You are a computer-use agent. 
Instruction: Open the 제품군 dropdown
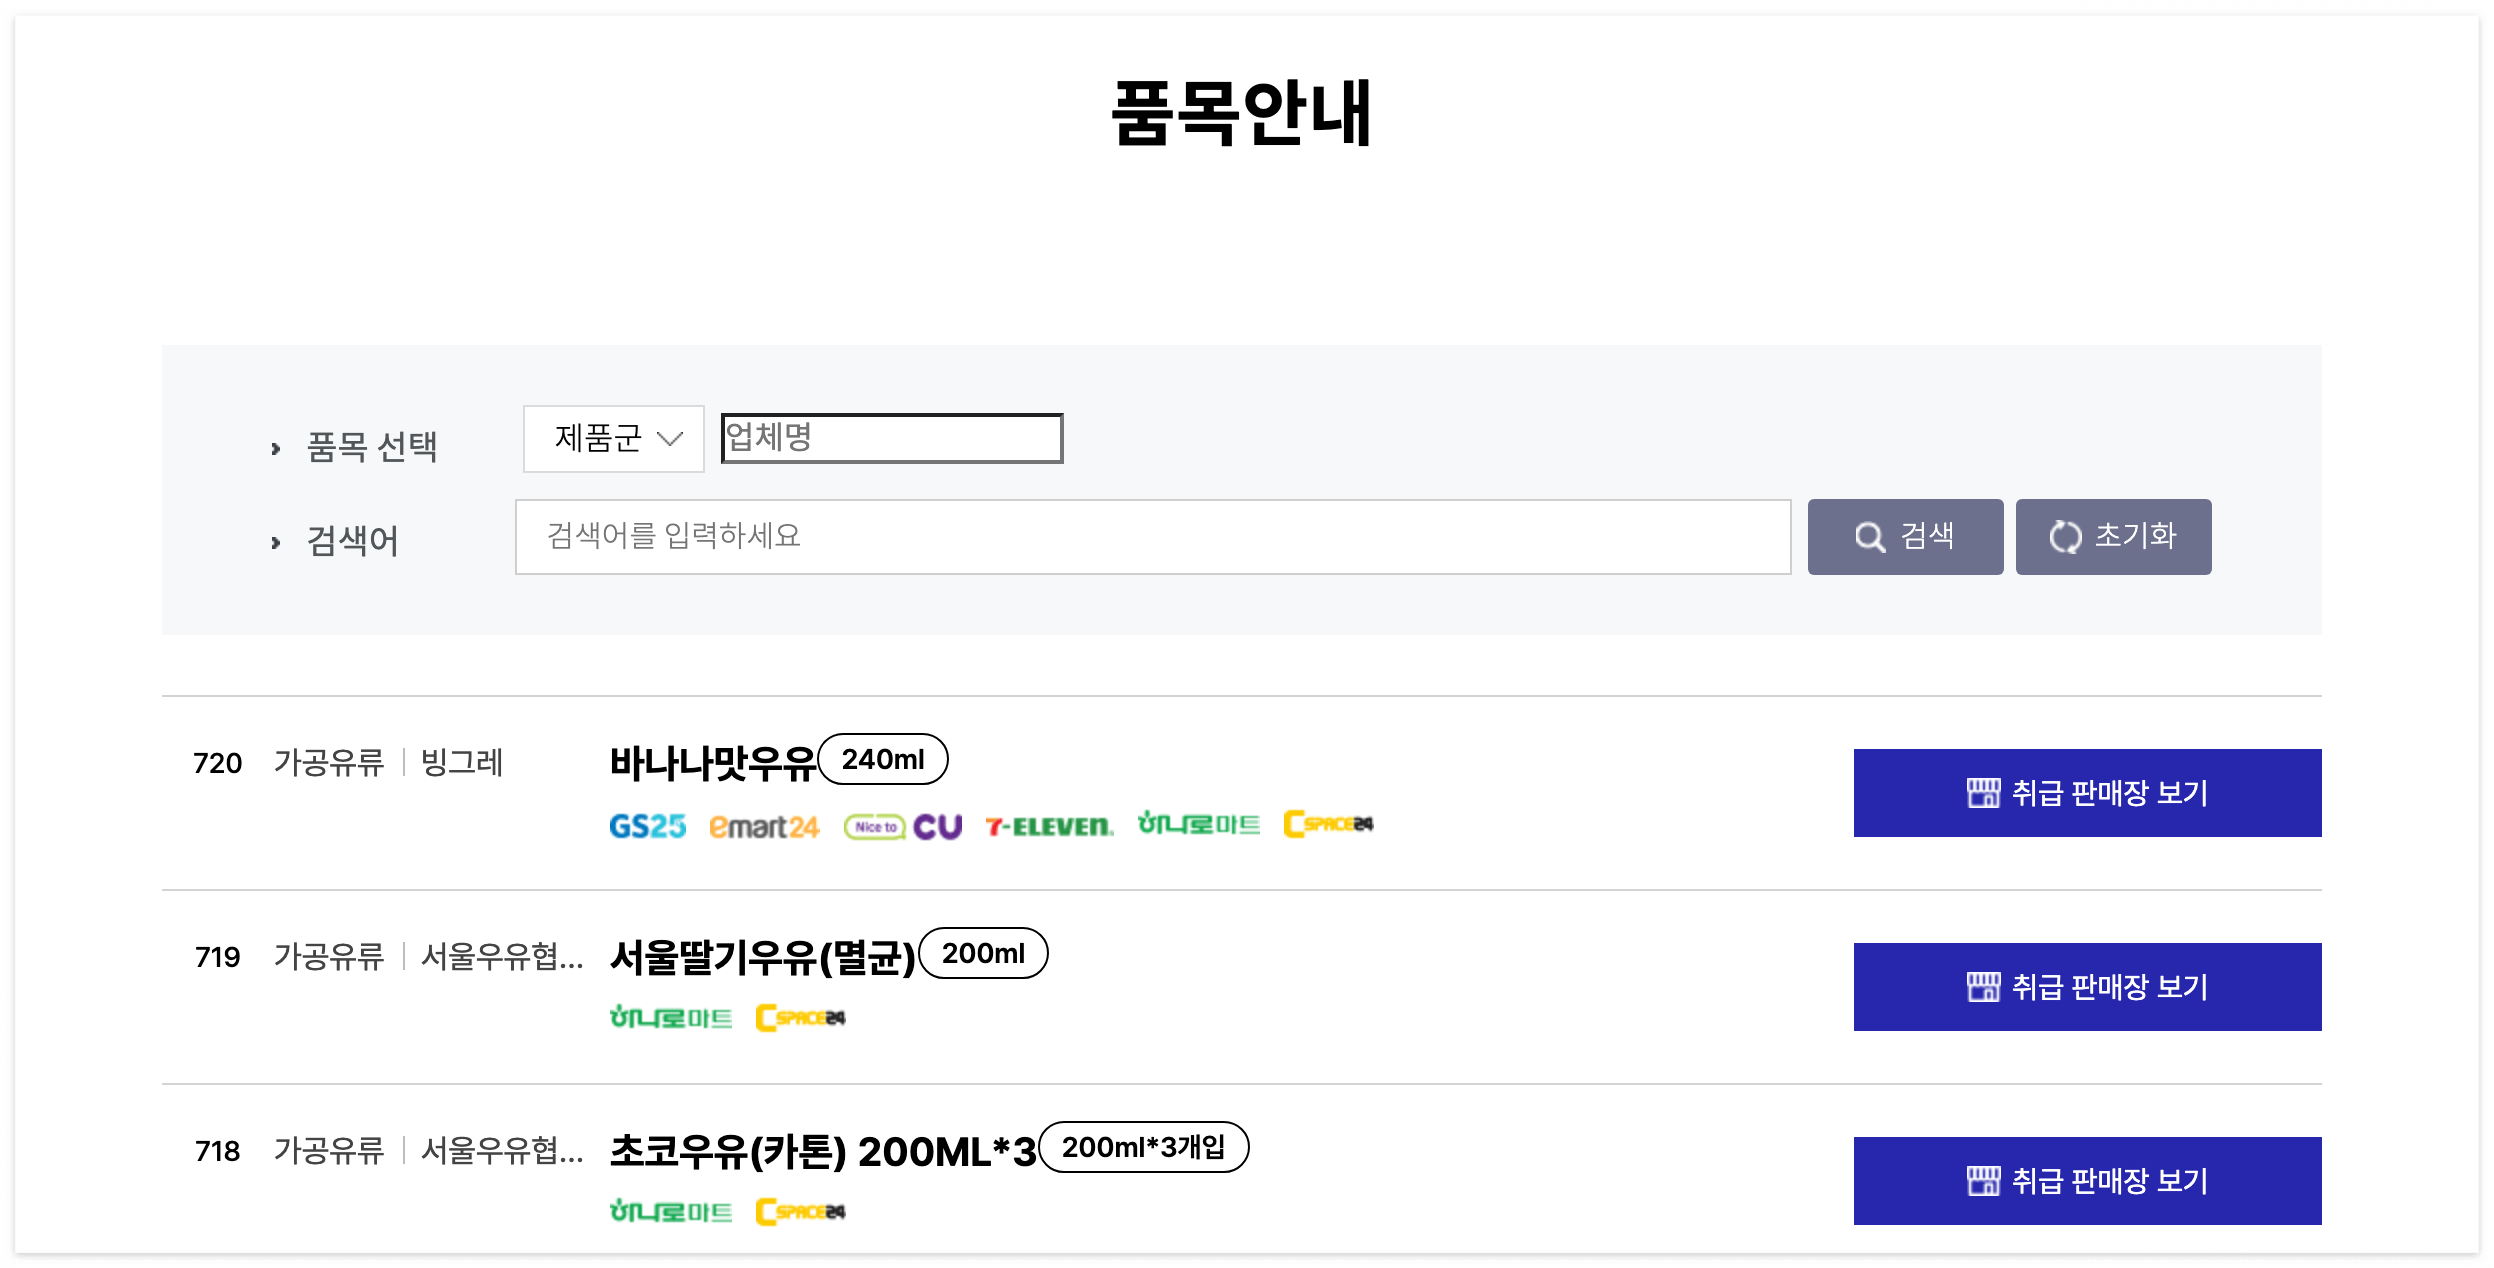613,438
